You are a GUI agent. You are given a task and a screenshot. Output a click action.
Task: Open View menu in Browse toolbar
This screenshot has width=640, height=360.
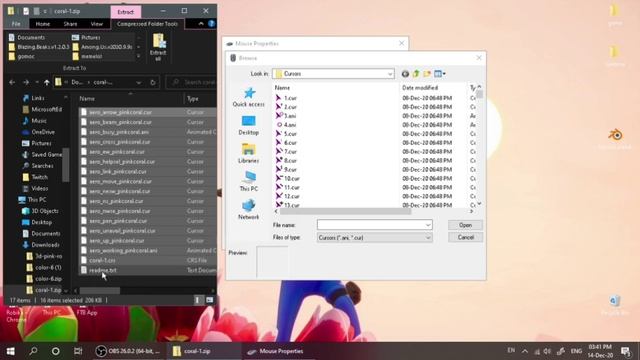[x=440, y=74]
